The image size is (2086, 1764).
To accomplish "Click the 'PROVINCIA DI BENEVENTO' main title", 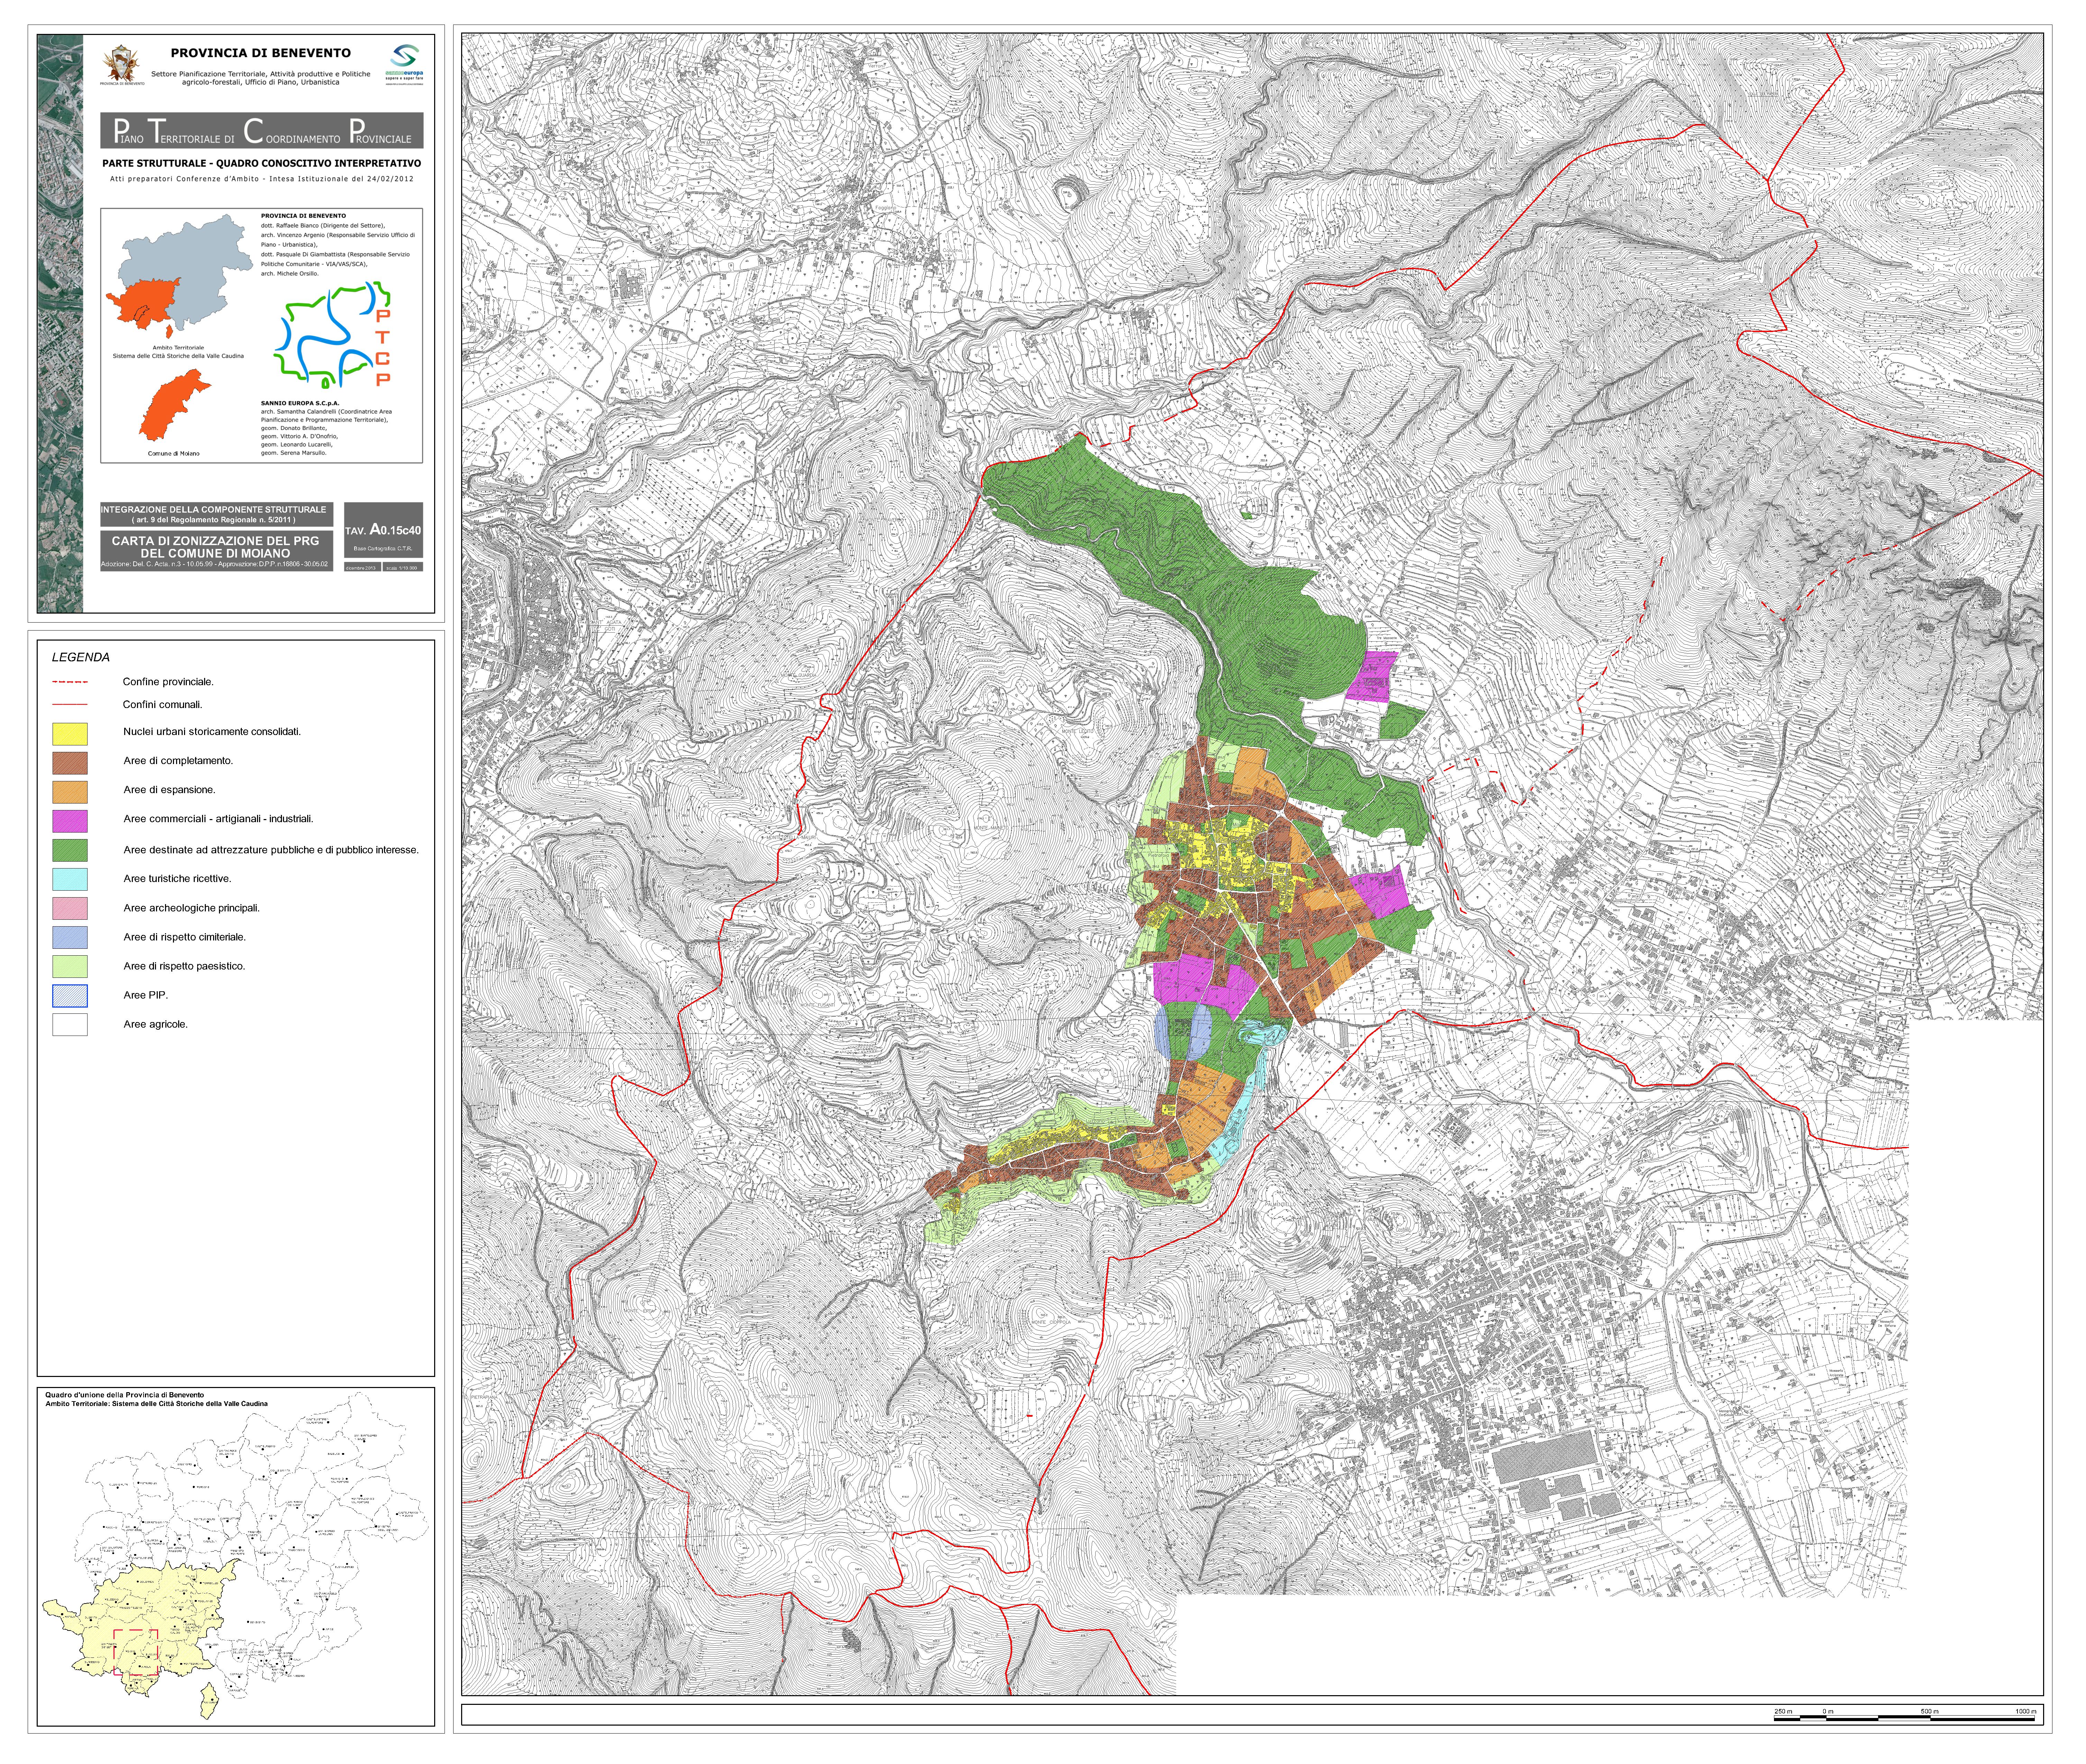I will 261,53.
